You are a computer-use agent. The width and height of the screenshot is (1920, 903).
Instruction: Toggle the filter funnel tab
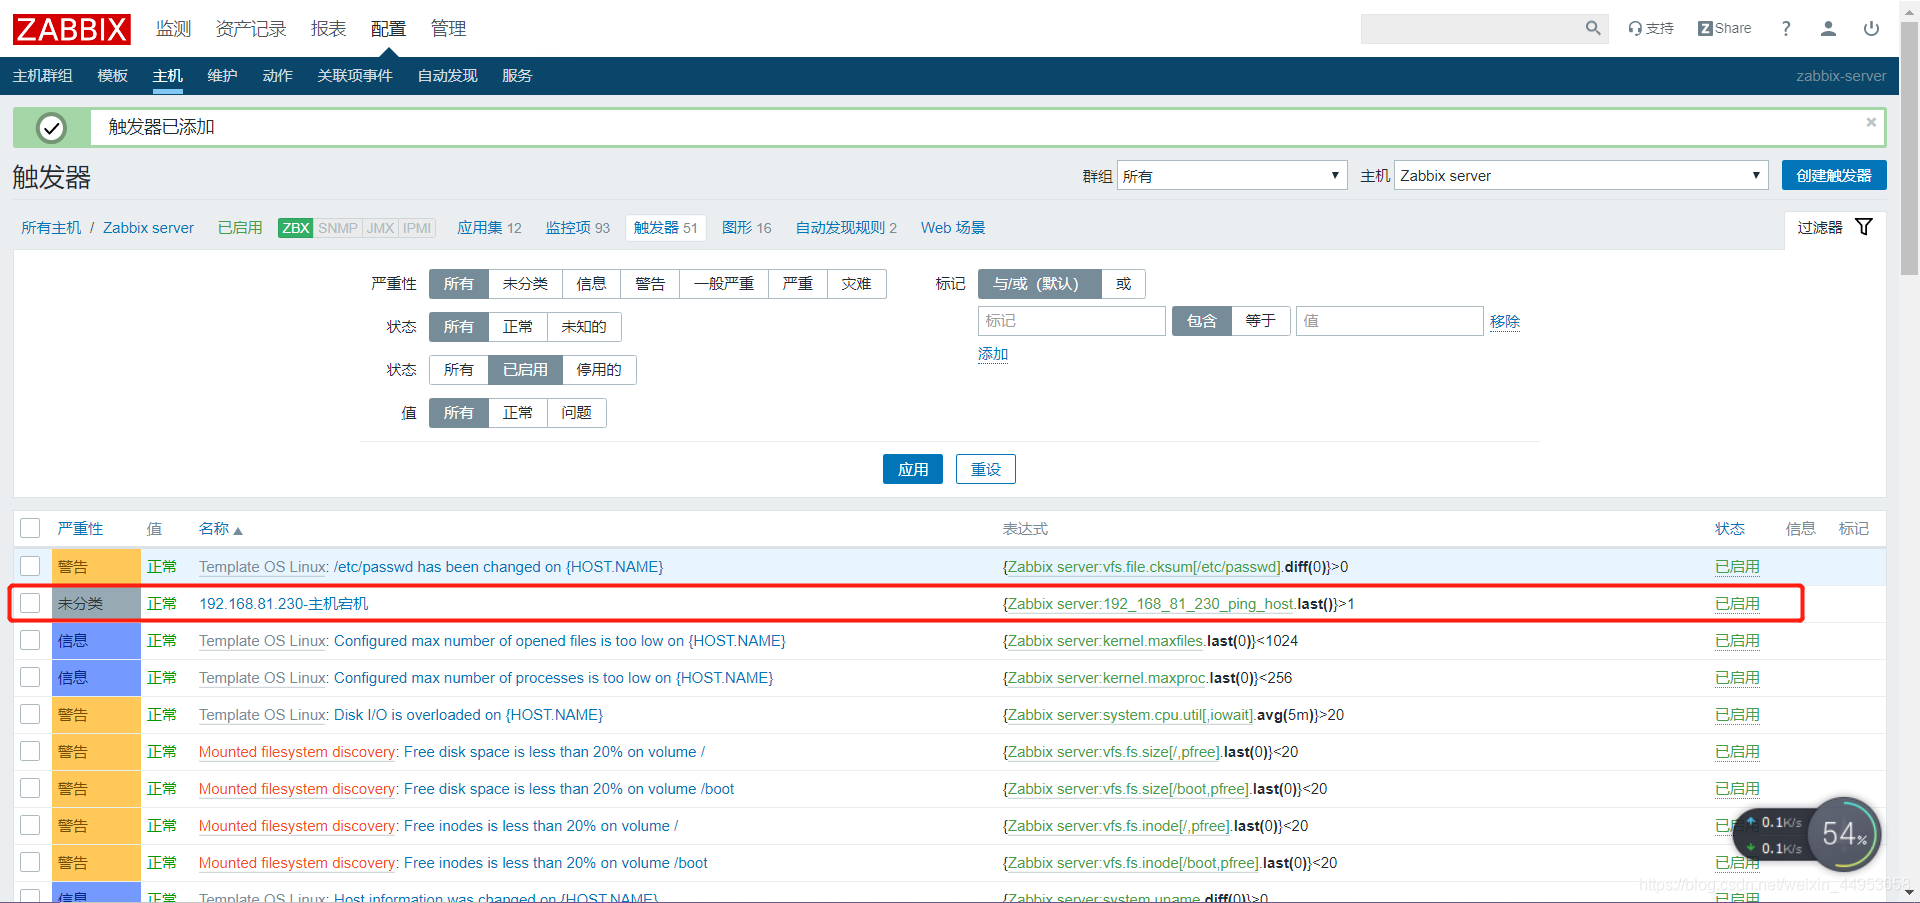pos(1835,228)
